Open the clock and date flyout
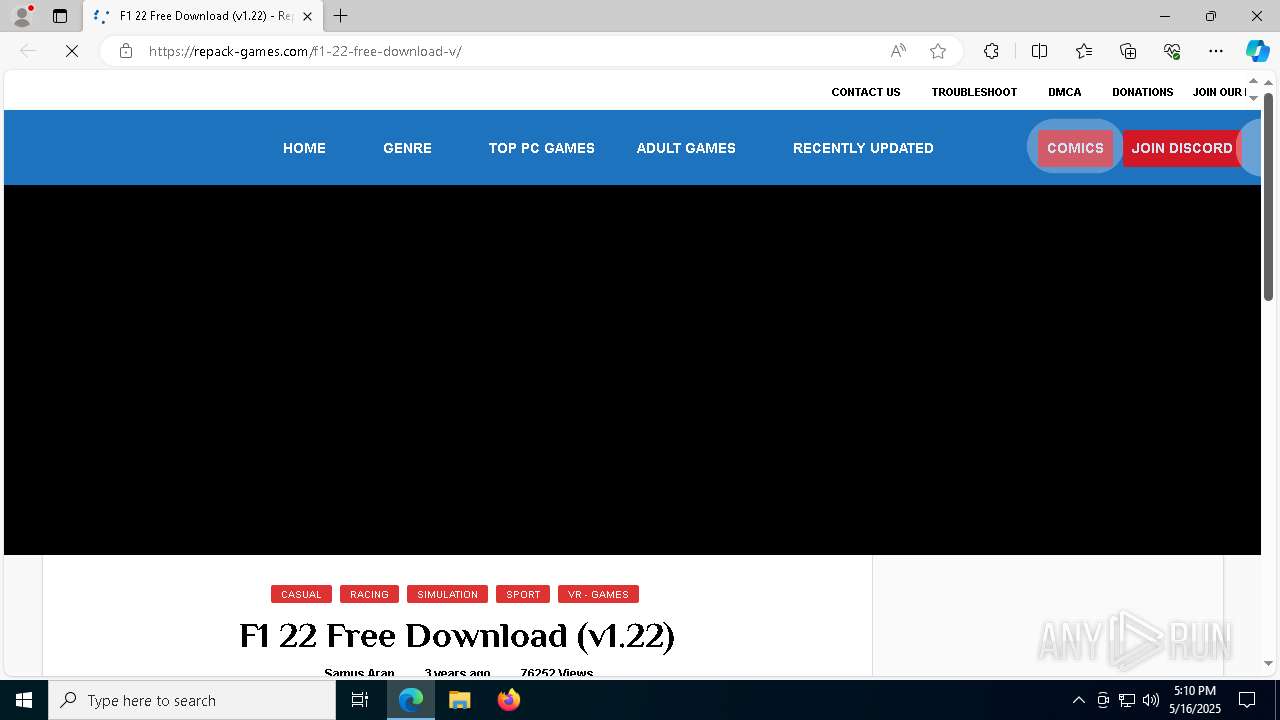Viewport: 1280px width, 720px height. [1195, 700]
